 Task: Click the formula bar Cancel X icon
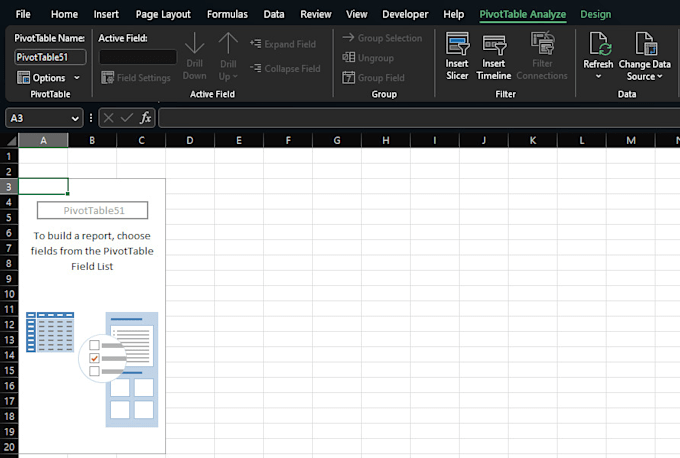tap(108, 118)
